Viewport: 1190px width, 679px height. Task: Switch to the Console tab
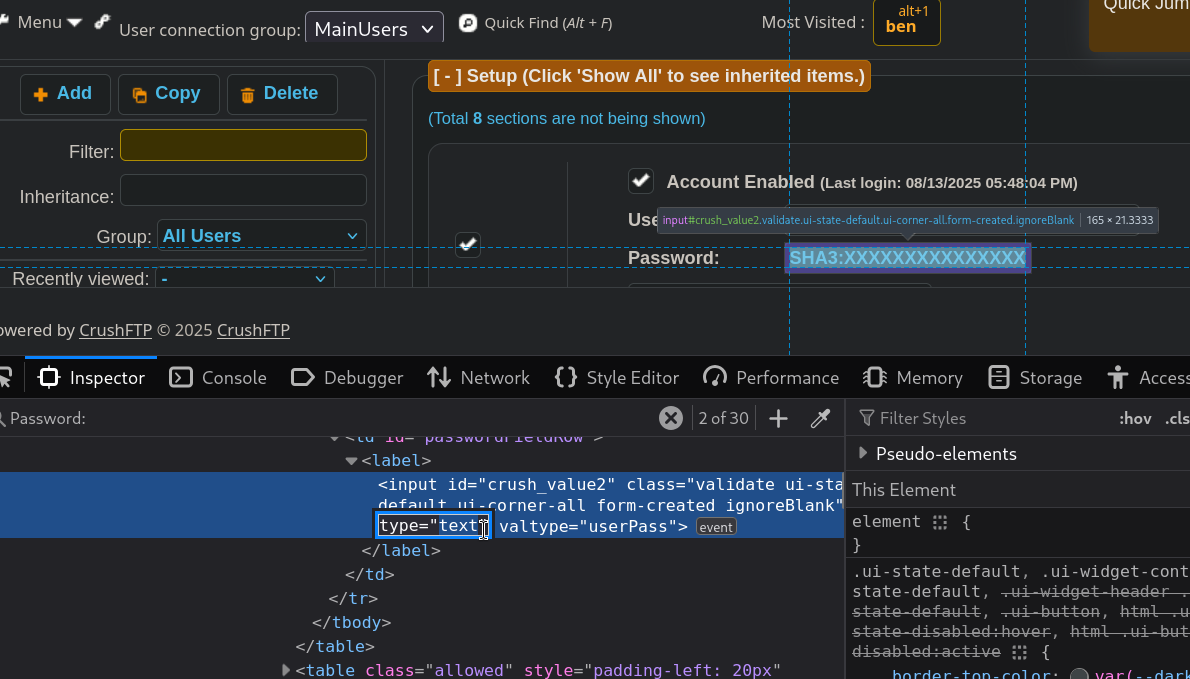click(x=218, y=377)
